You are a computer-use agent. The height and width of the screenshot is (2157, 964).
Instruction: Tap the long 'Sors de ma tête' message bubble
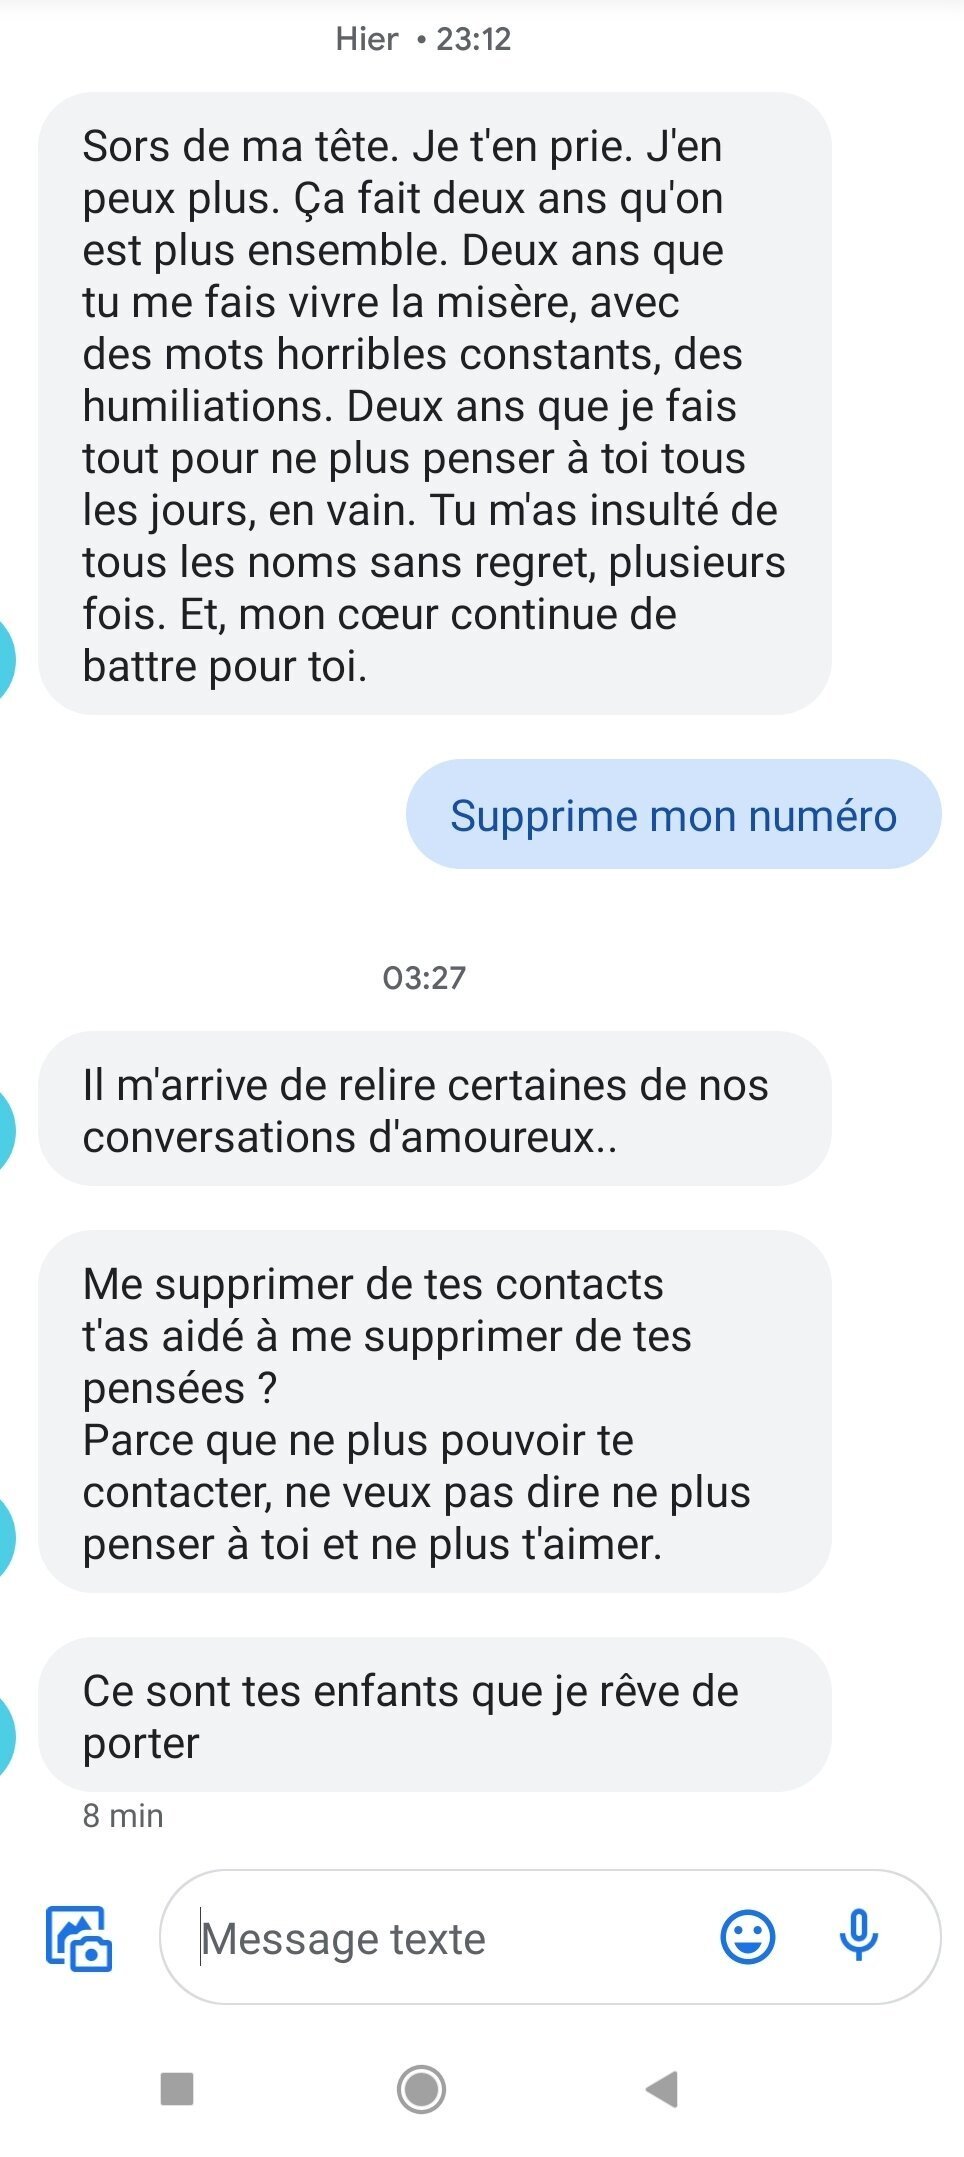(x=434, y=405)
